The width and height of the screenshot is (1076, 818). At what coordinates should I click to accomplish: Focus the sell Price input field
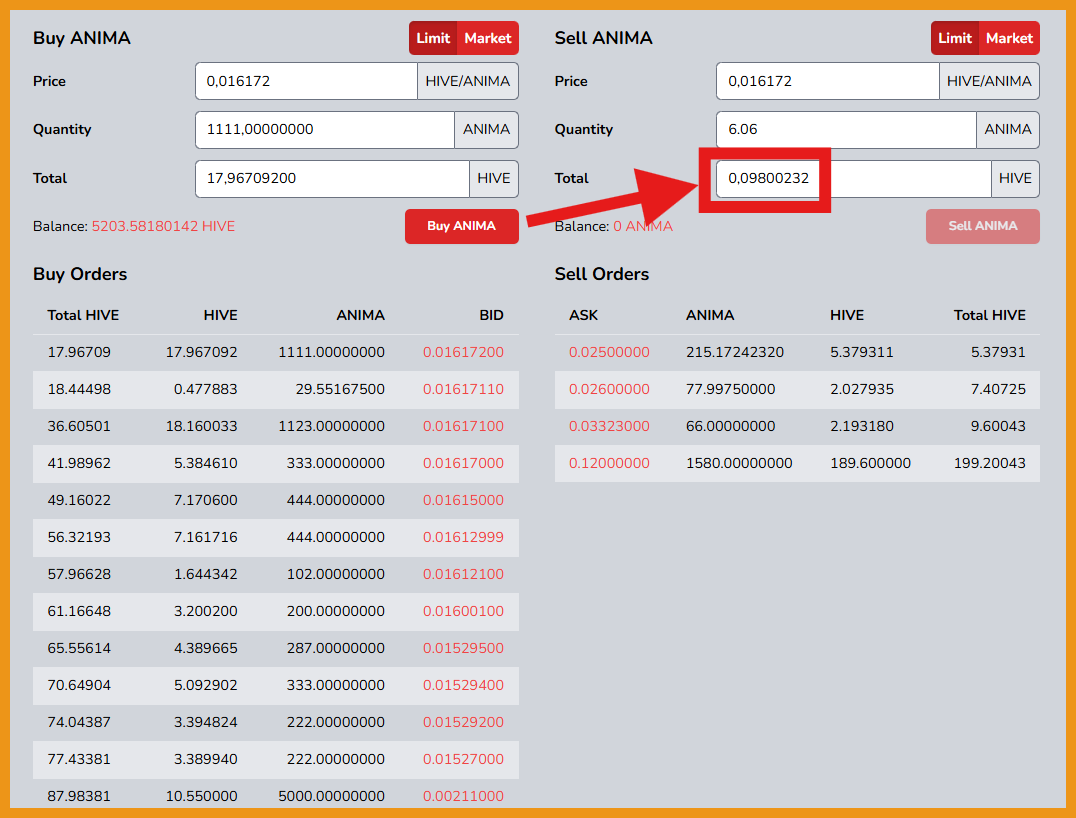827,81
